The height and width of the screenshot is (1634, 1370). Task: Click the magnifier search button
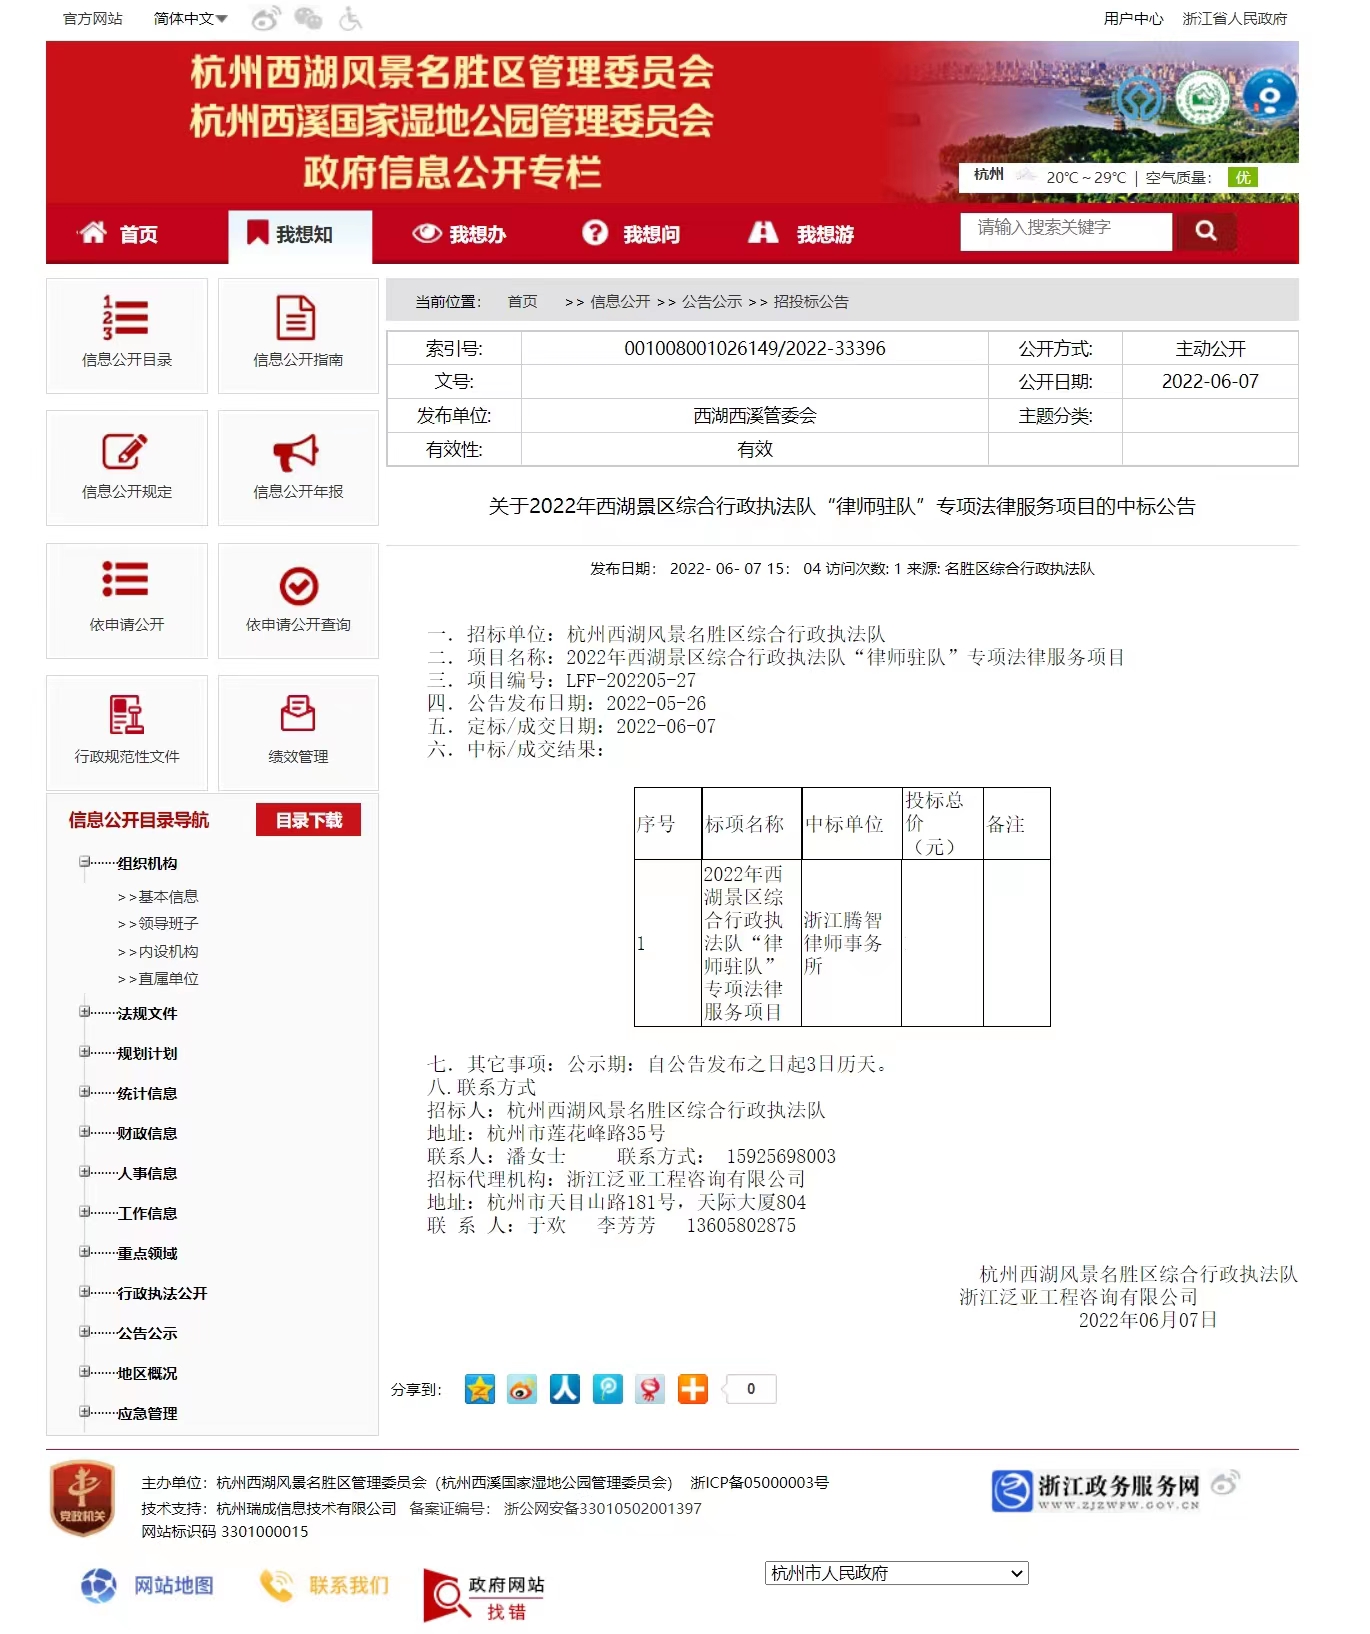(x=1205, y=231)
